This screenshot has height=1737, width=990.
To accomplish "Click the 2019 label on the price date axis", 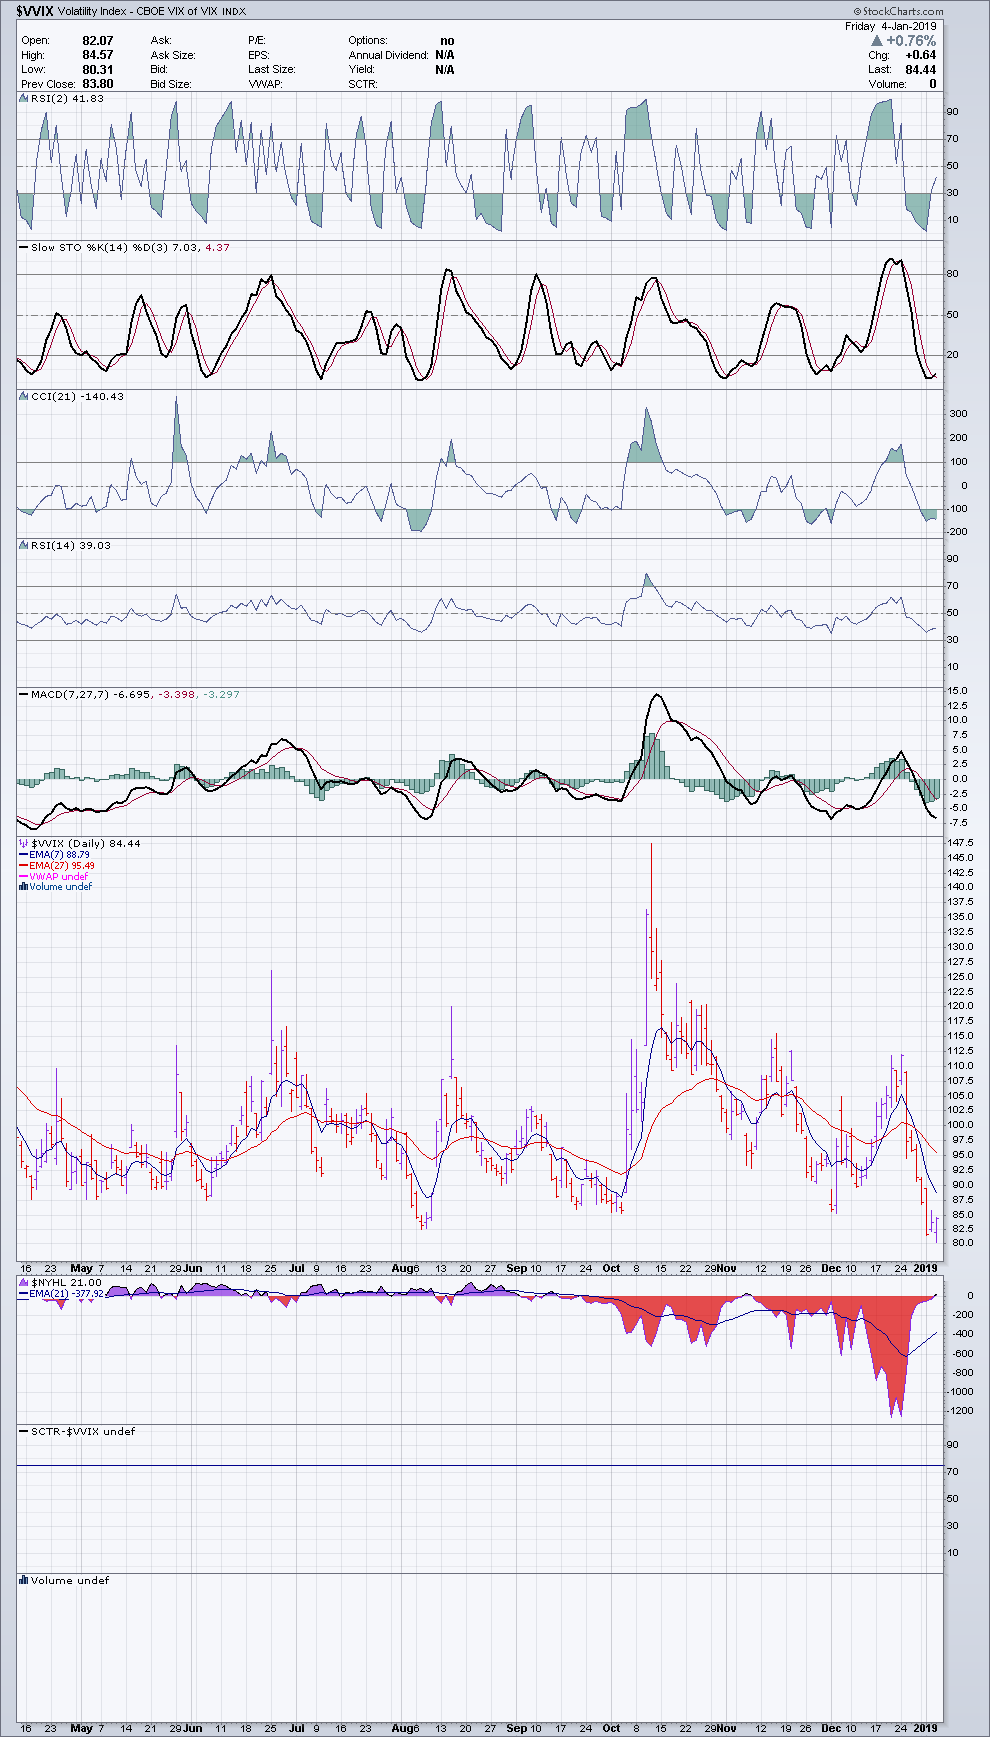I will [926, 1268].
